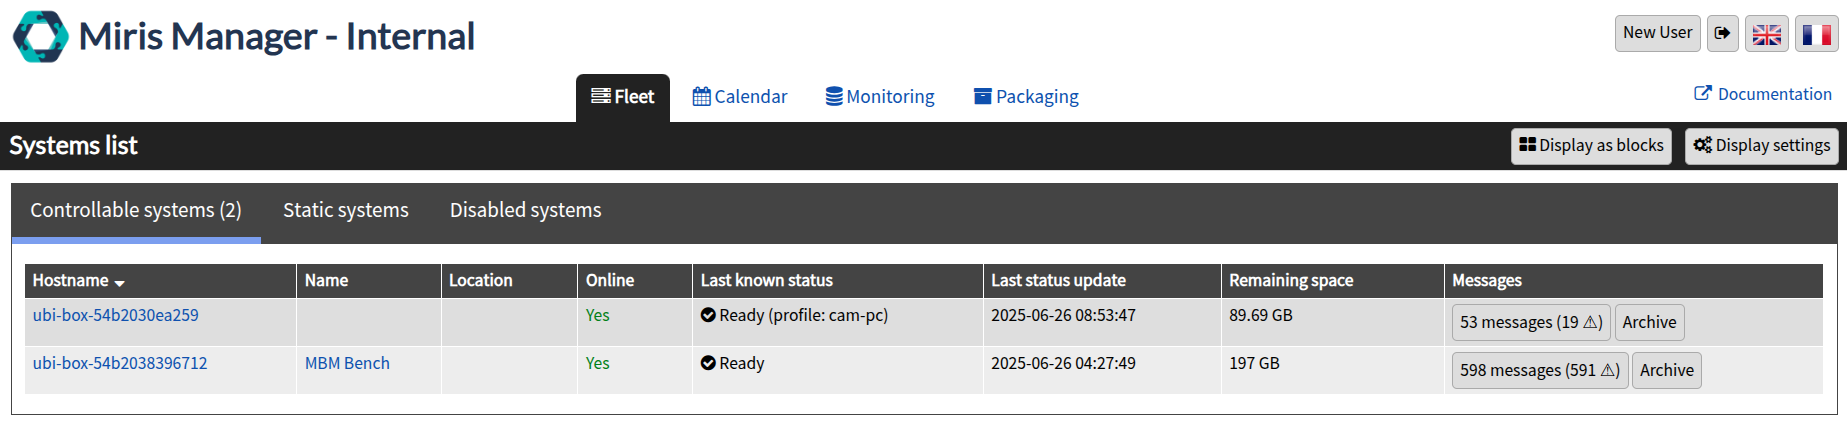Archive messages for the MBM Bench row

pos(1666,370)
